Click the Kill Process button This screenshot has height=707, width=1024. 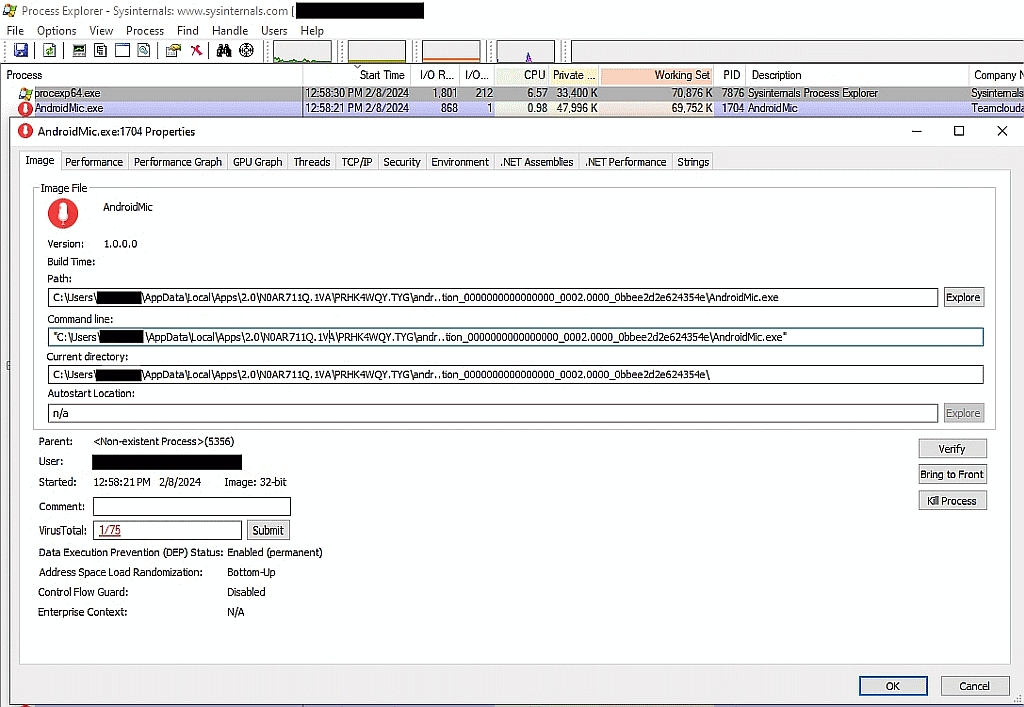952,501
